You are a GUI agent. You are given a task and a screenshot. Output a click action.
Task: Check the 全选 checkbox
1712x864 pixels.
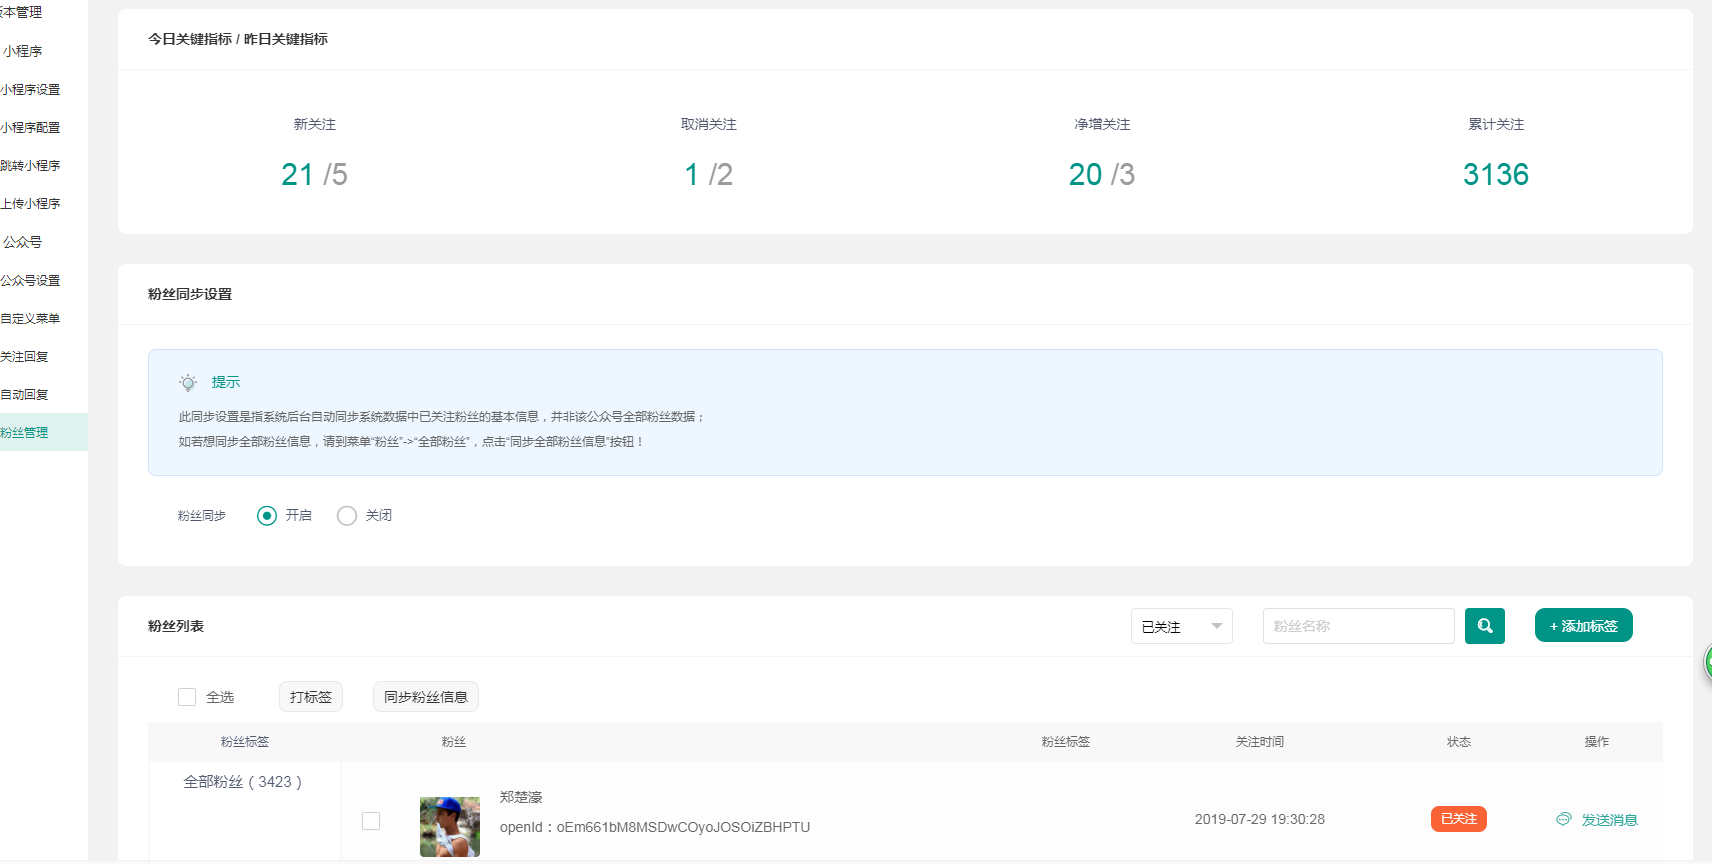(x=187, y=697)
